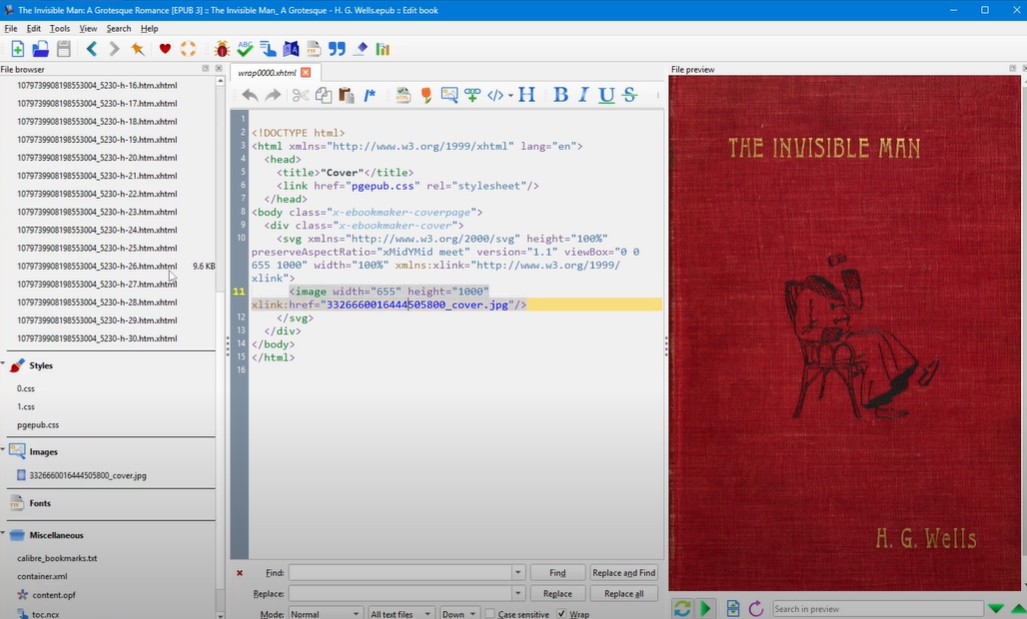Close the wrap0000.xhtml tab
Image resolution: width=1027 pixels, height=619 pixels.
[305, 73]
